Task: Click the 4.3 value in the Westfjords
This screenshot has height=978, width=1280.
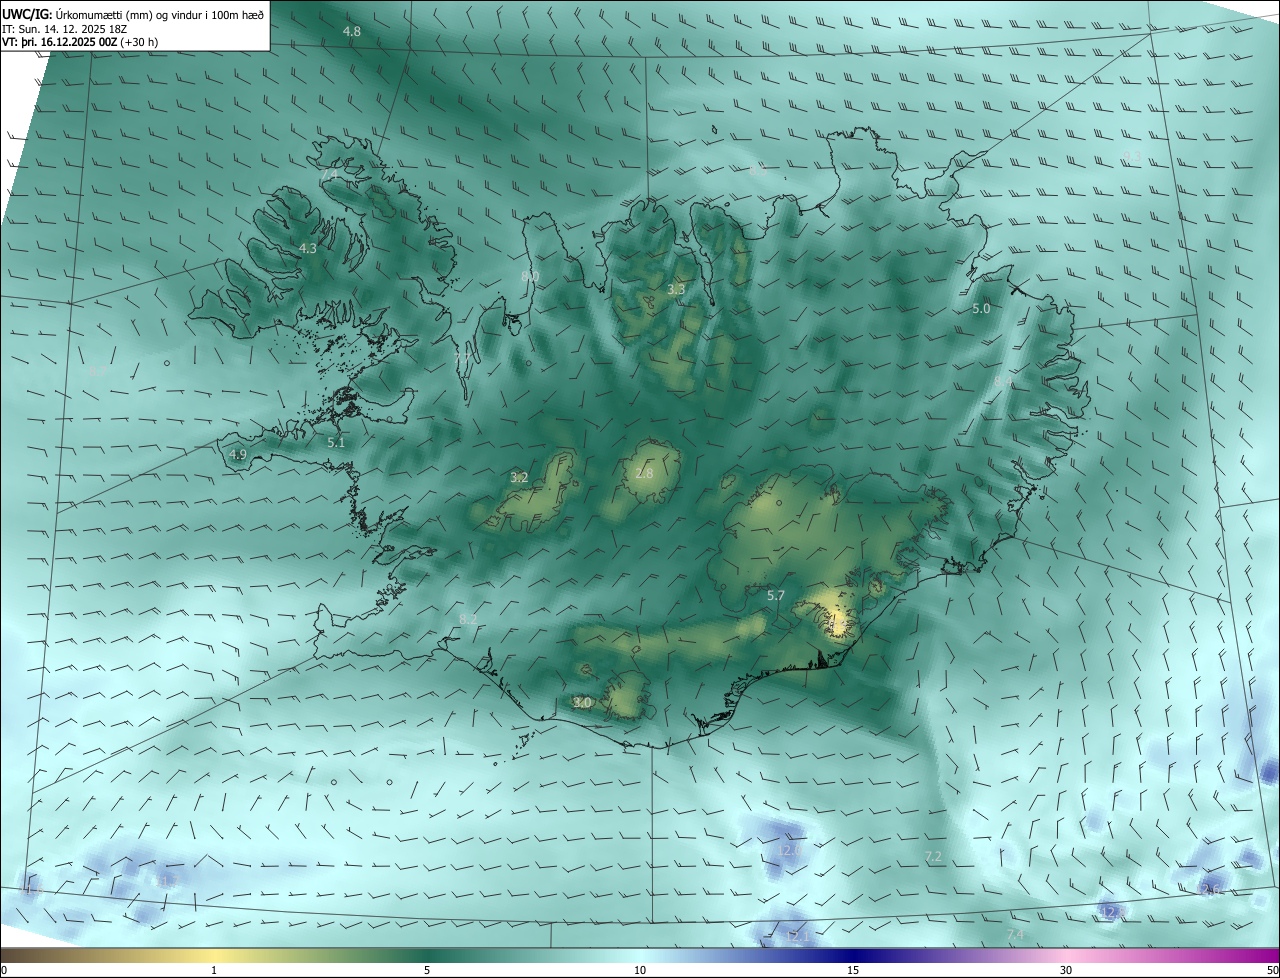Action: tap(308, 249)
